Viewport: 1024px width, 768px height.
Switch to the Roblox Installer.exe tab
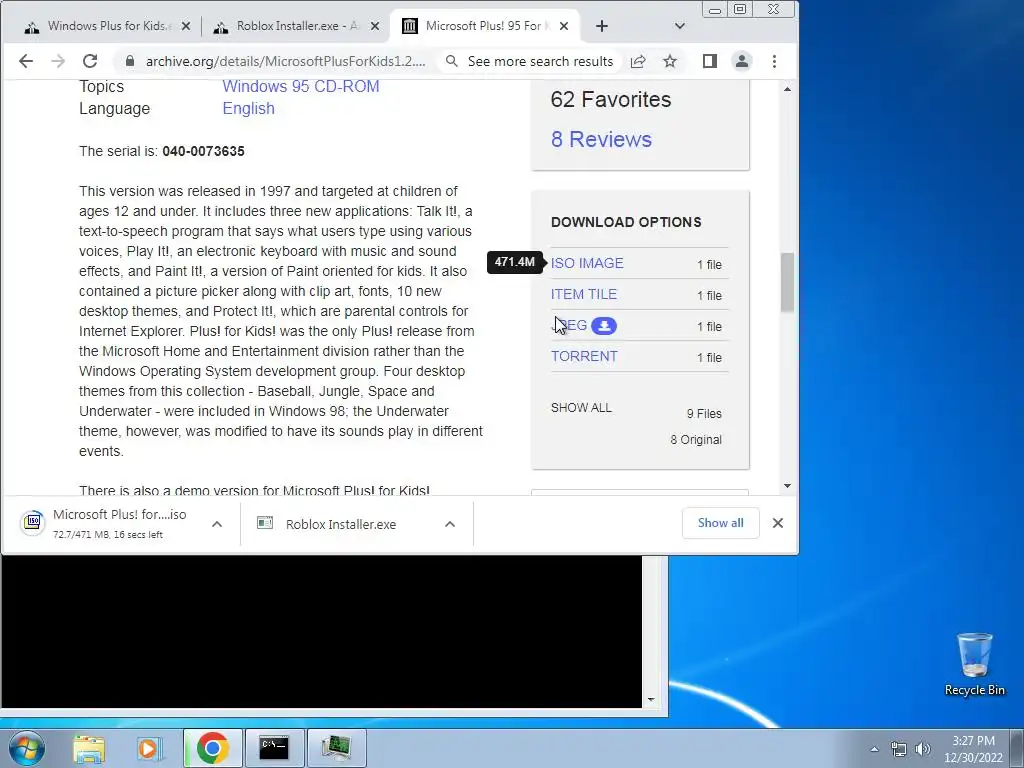point(294,26)
